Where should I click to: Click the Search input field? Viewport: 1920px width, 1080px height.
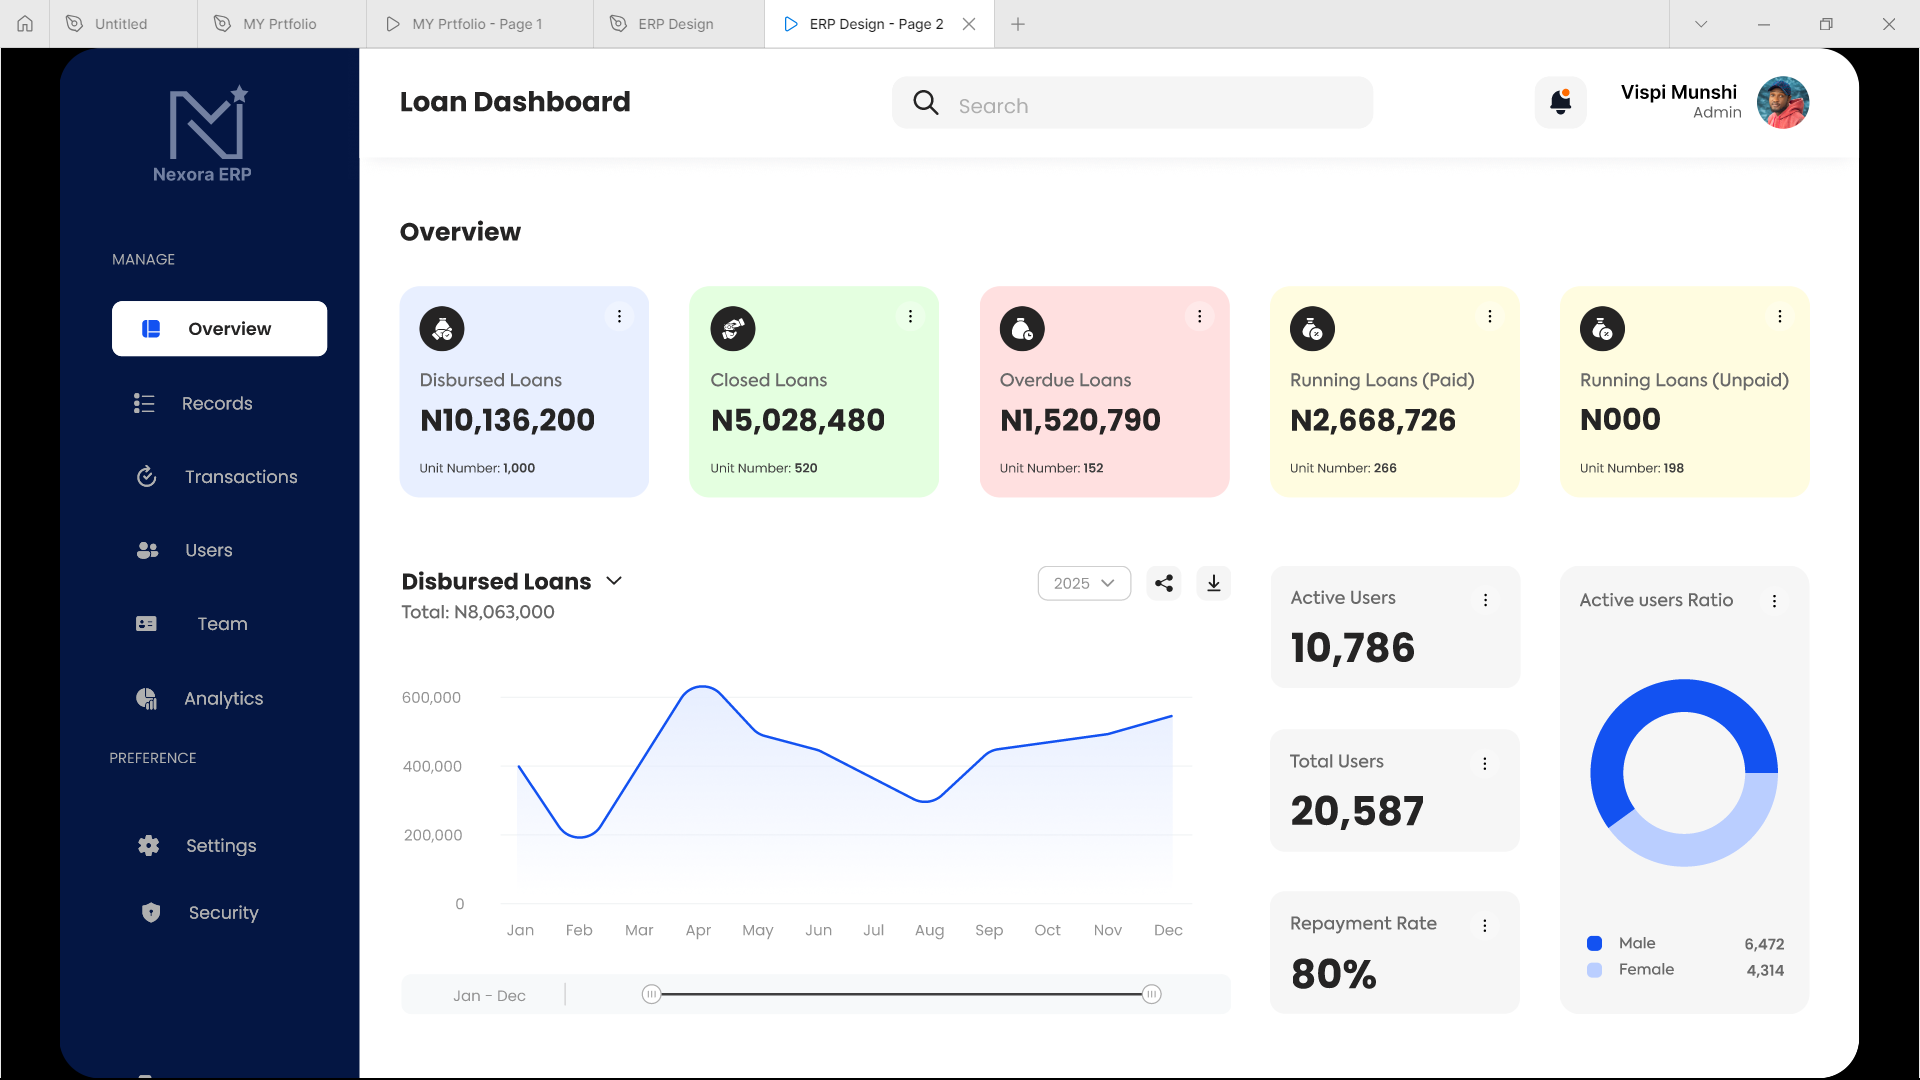(1132, 102)
